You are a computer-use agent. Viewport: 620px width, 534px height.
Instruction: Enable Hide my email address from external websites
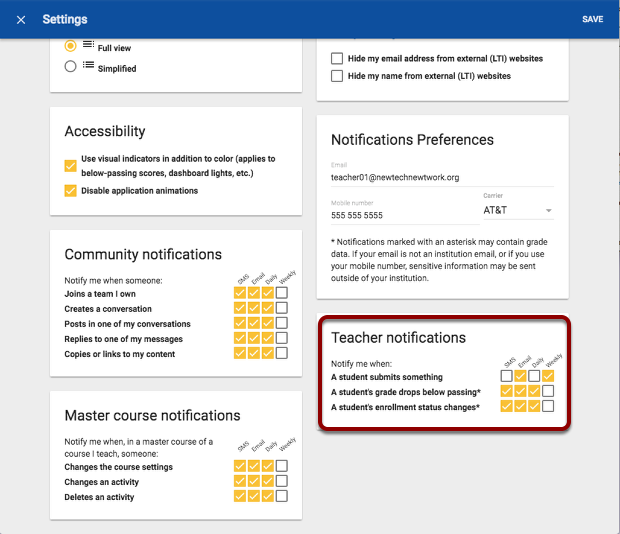pyautogui.click(x=337, y=58)
